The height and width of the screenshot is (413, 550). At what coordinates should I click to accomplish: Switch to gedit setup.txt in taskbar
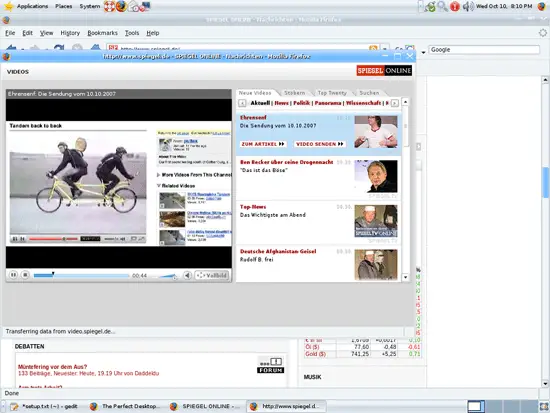(45, 406)
